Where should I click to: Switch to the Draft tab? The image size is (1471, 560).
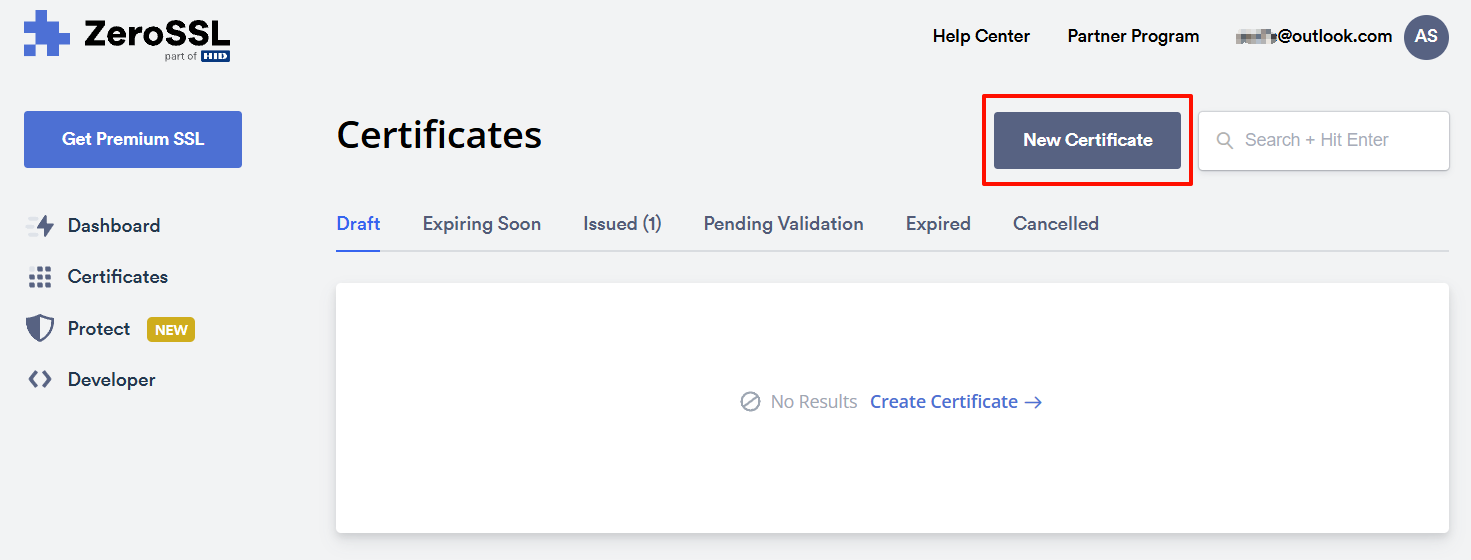tap(358, 224)
